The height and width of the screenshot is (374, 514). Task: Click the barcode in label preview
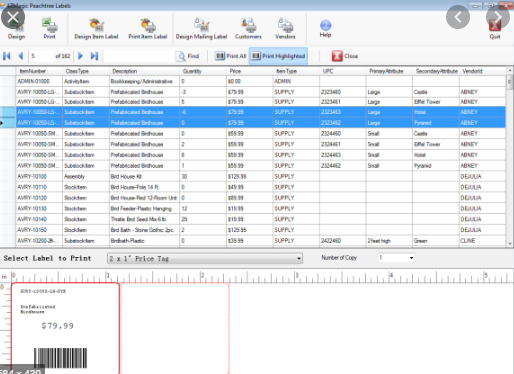60,358
